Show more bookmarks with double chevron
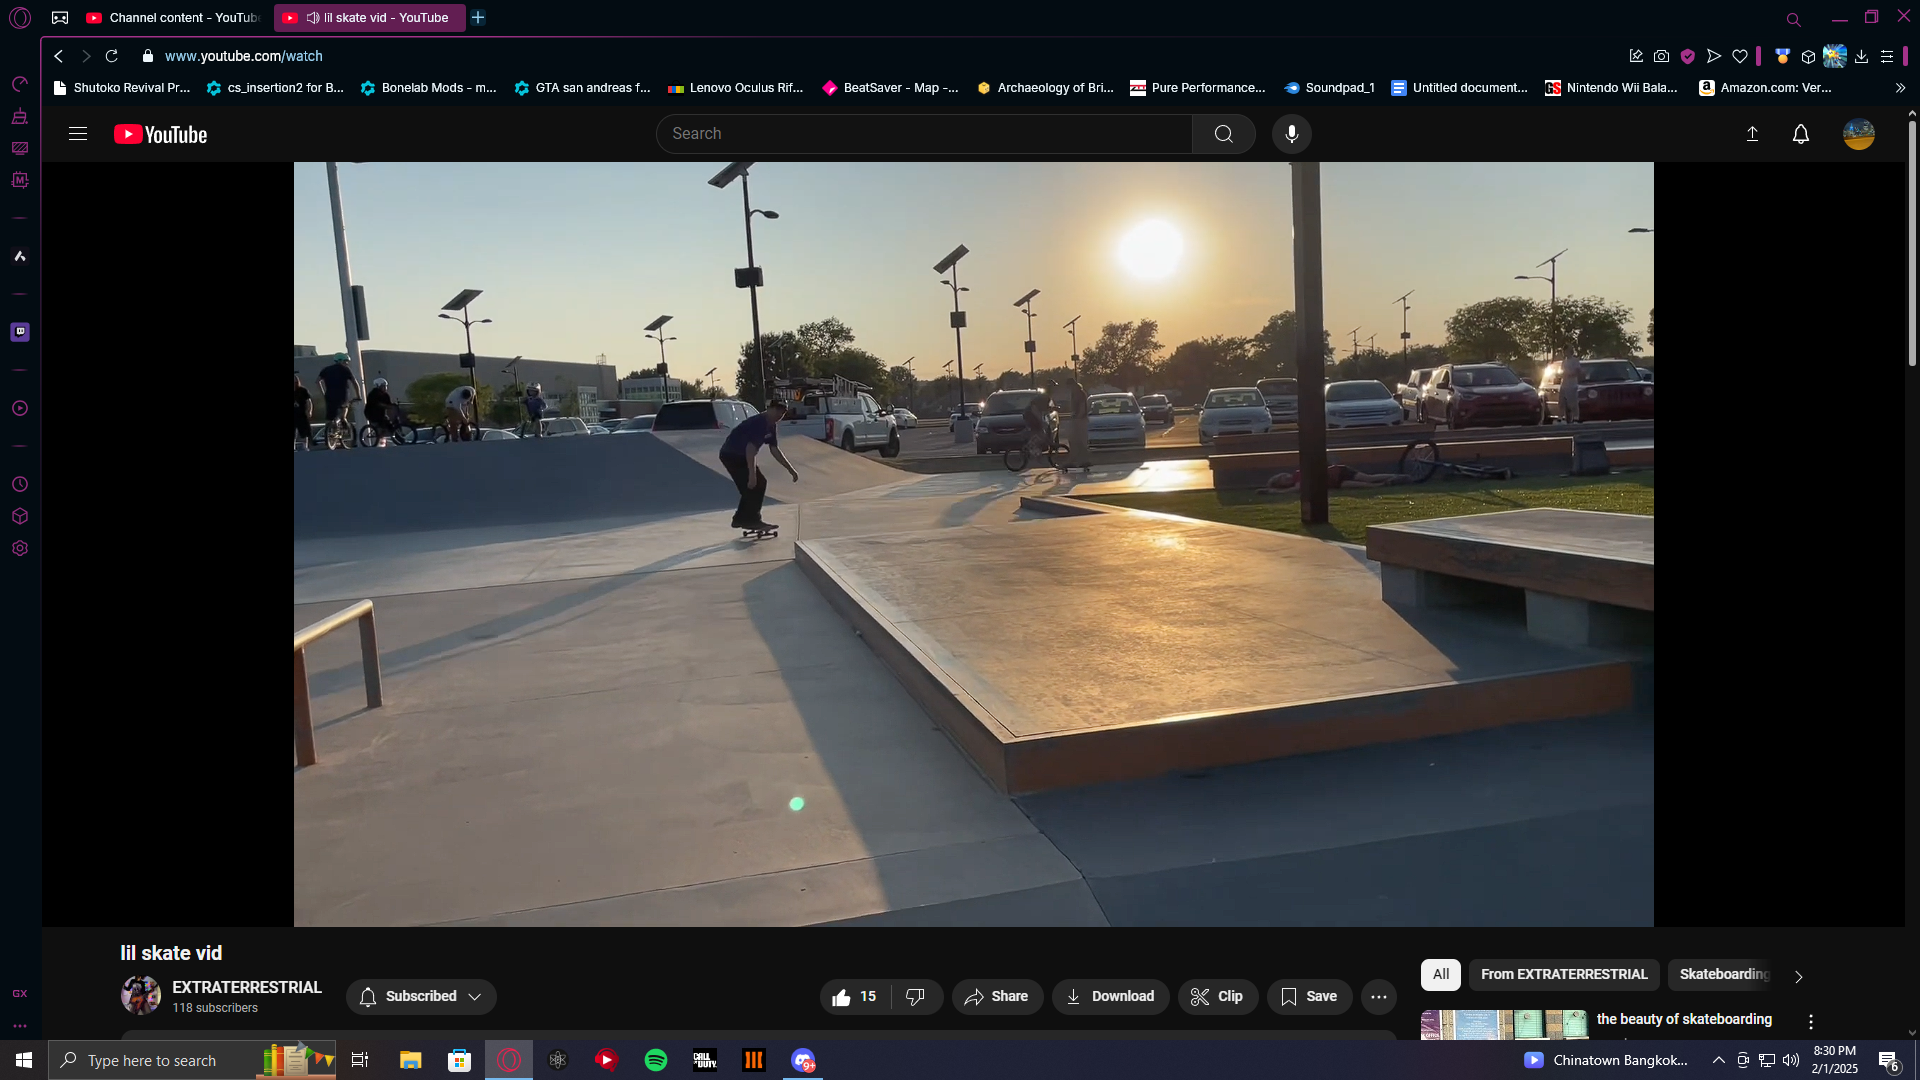Image resolution: width=1920 pixels, height=1080 pixels. point(1900,88)
